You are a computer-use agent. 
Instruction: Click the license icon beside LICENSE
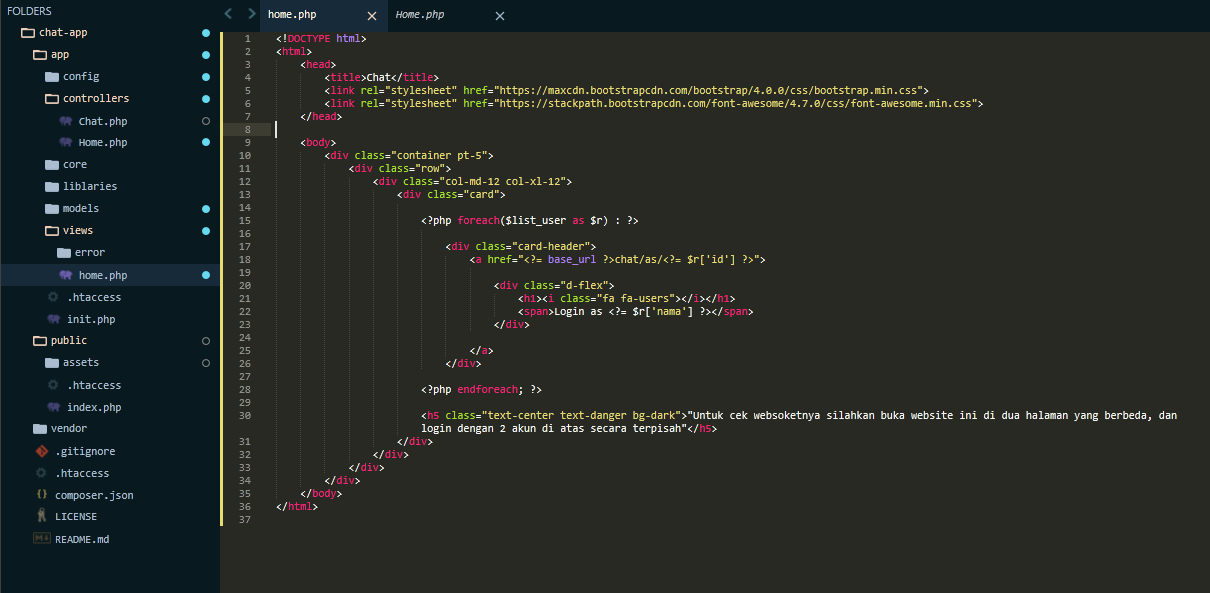click(x=41, y=516)
